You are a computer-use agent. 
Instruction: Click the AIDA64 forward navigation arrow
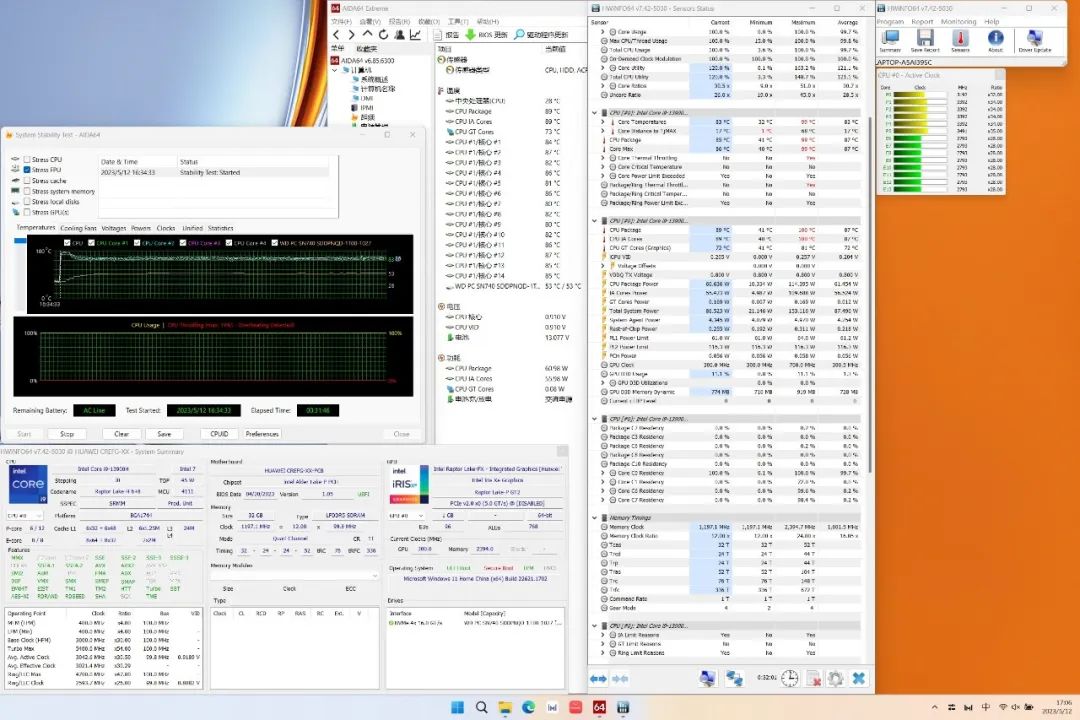coord(351,34)
